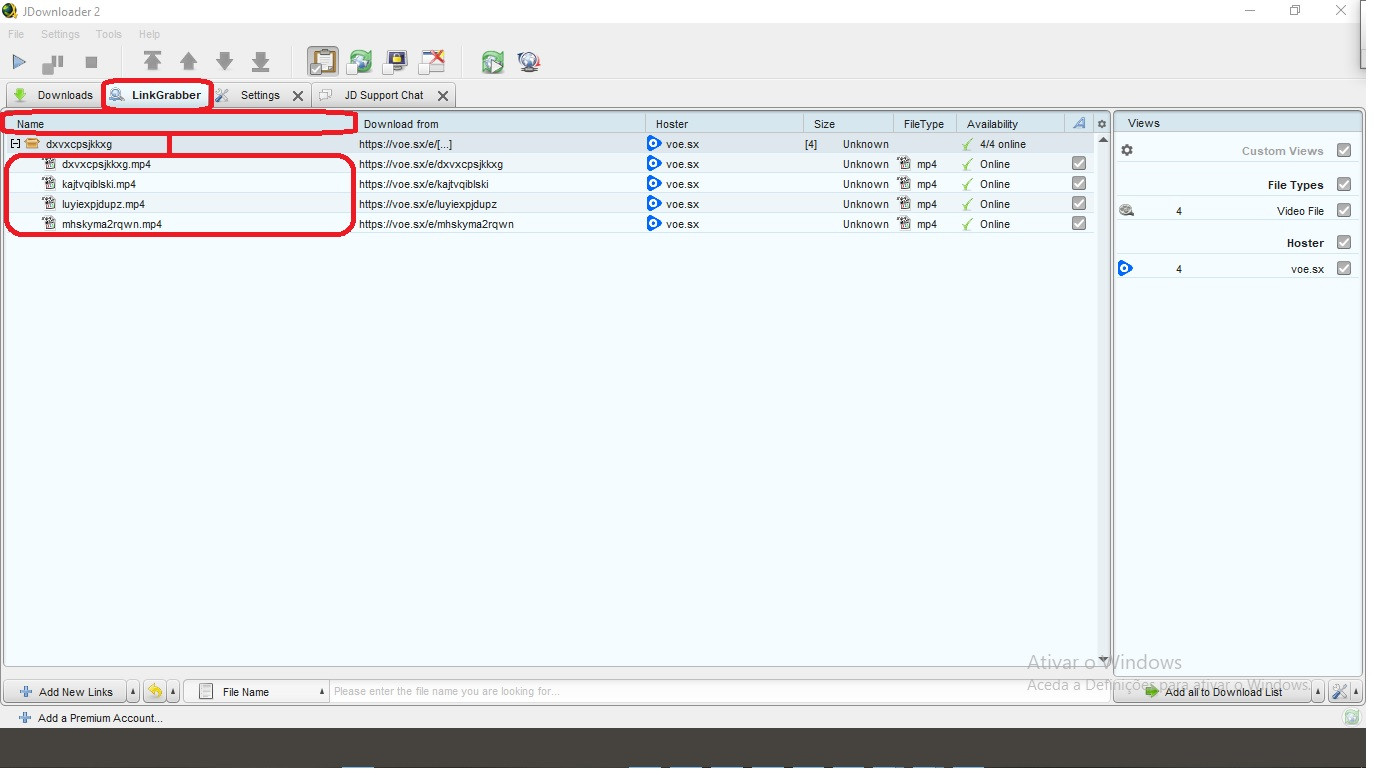The image size is (1374, 775).
Task: Click the Download from column header
Action: point(501,124)
